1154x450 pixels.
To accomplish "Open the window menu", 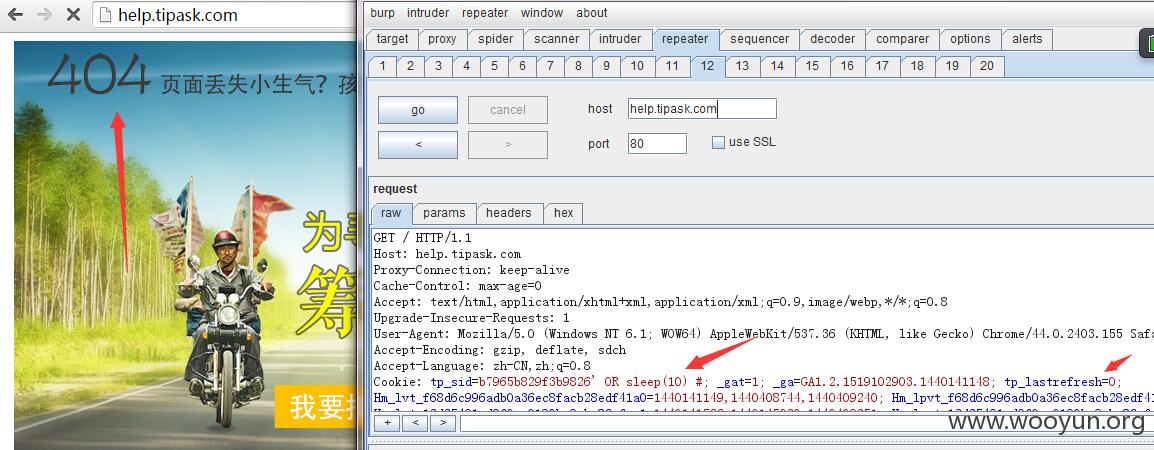I will coord(542,13).
